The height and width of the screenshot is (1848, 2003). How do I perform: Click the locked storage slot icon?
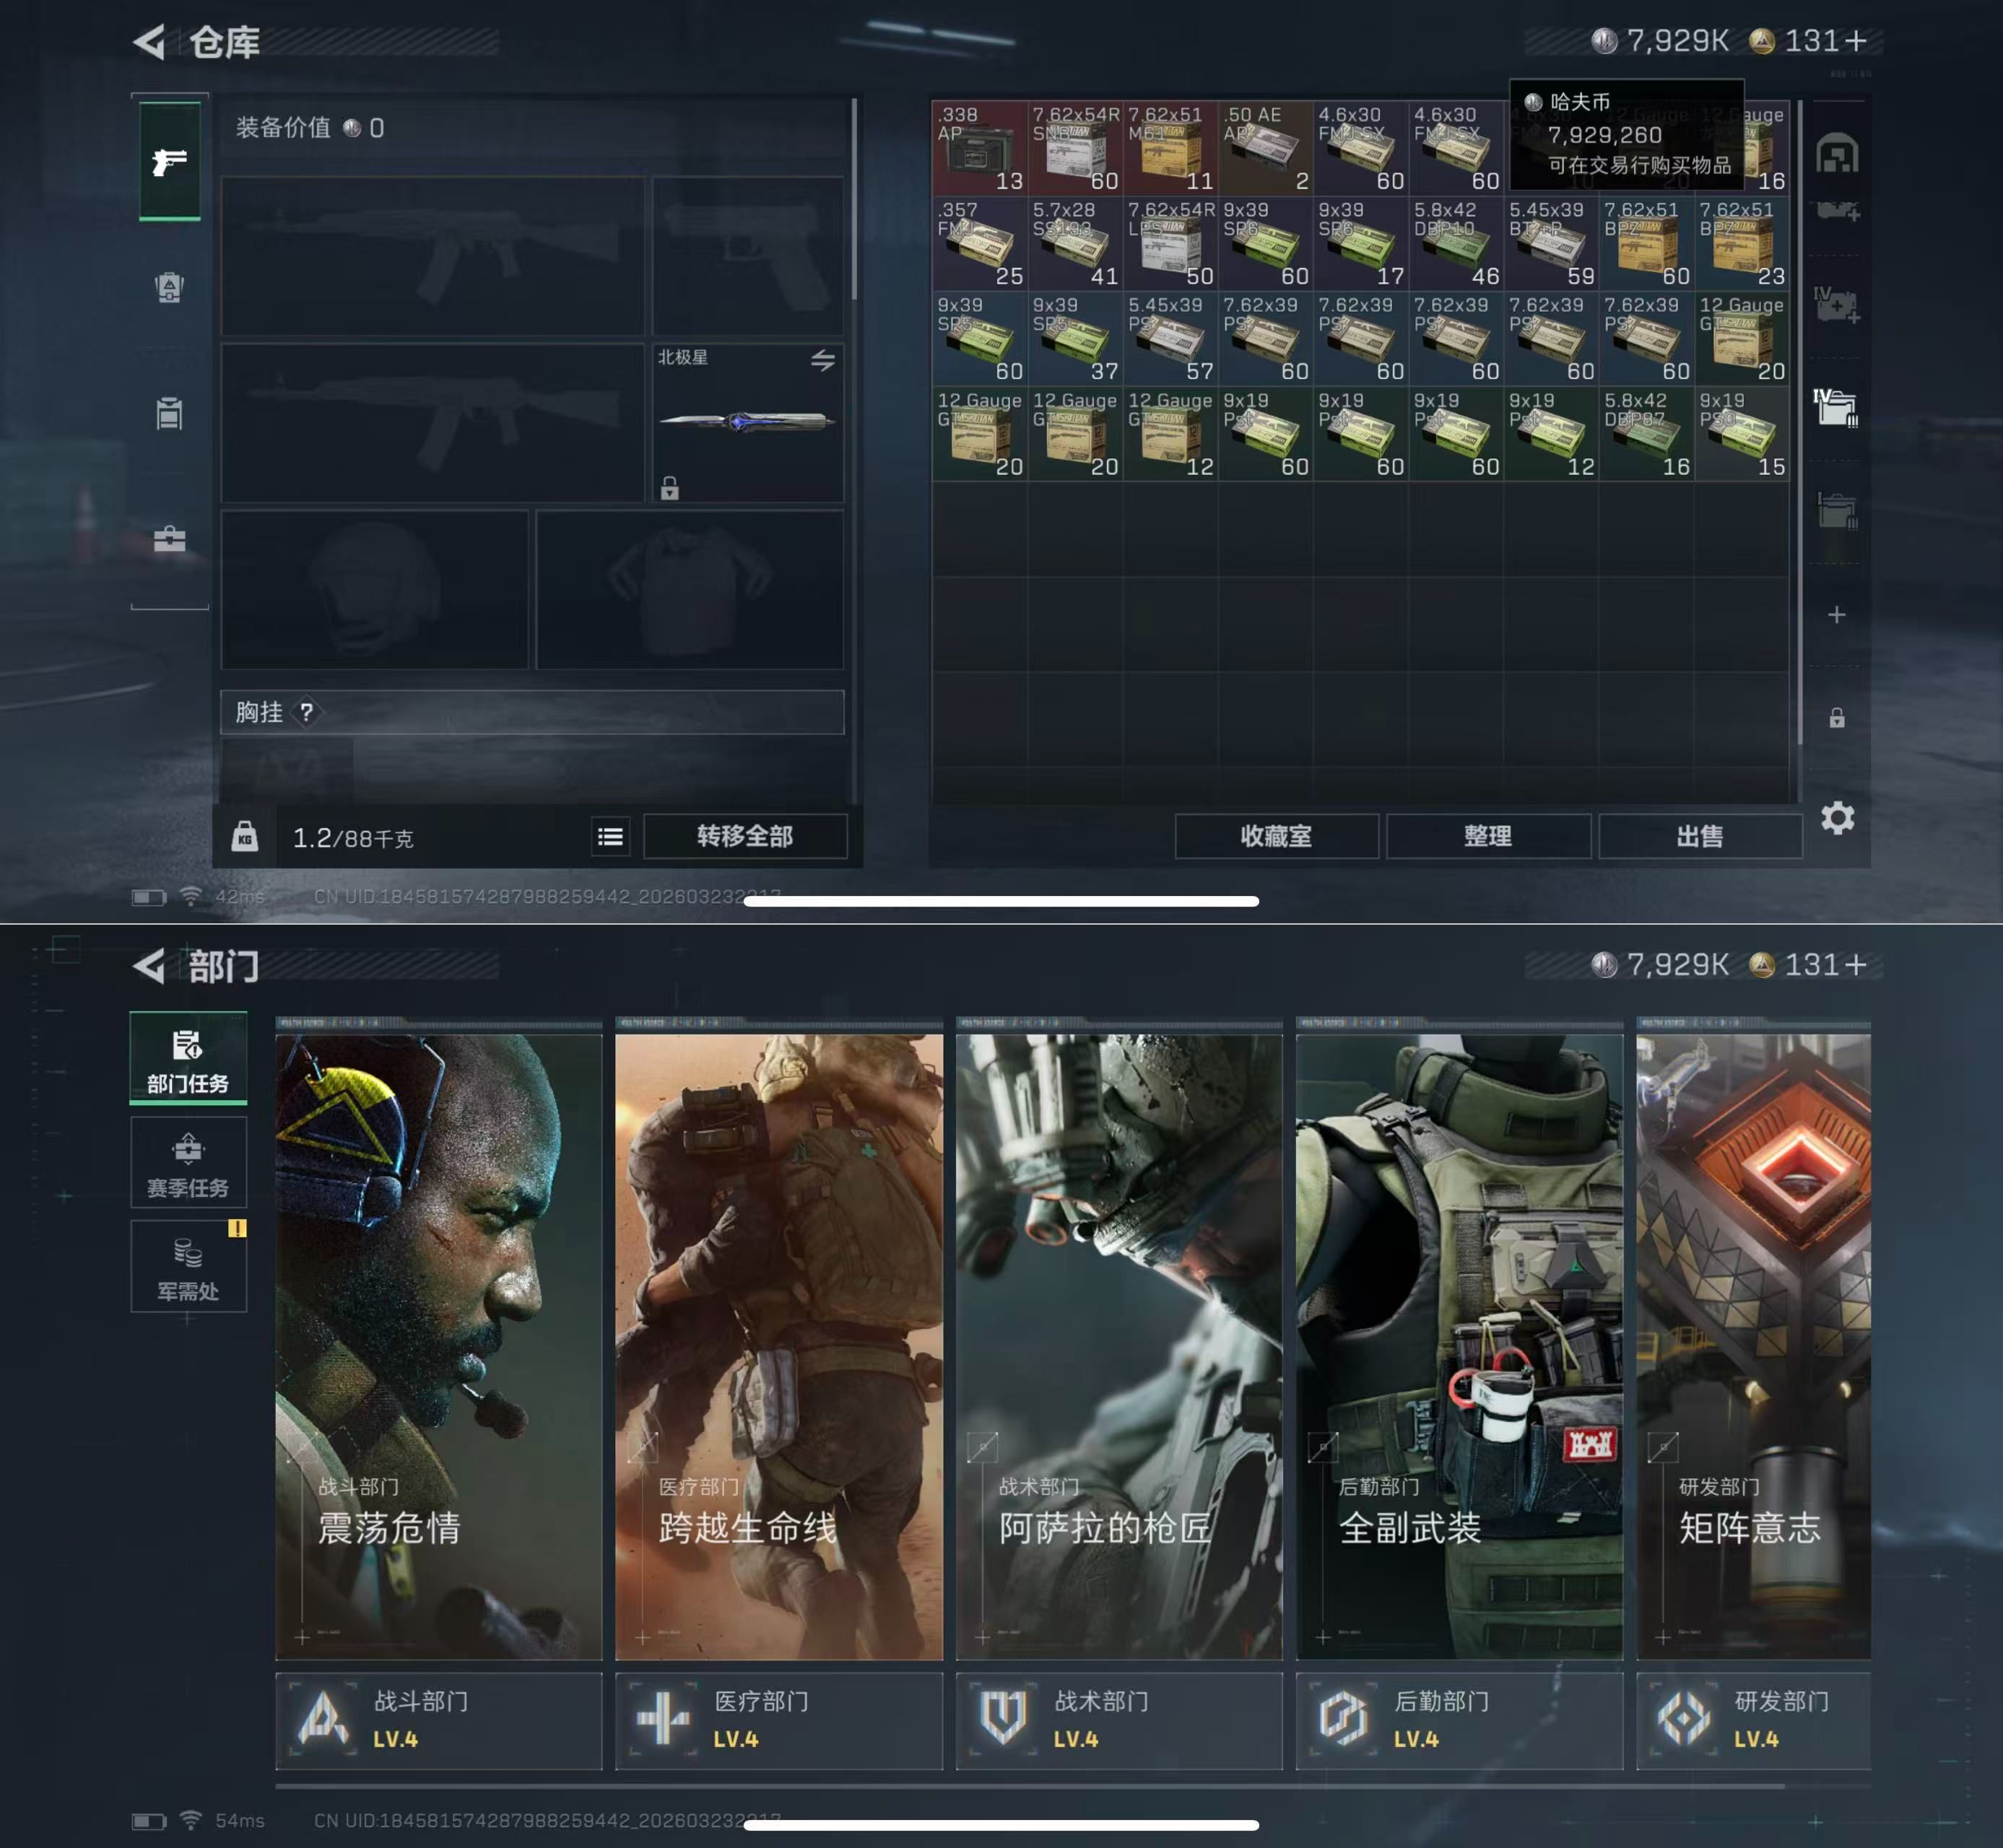tap(1837, 718)
